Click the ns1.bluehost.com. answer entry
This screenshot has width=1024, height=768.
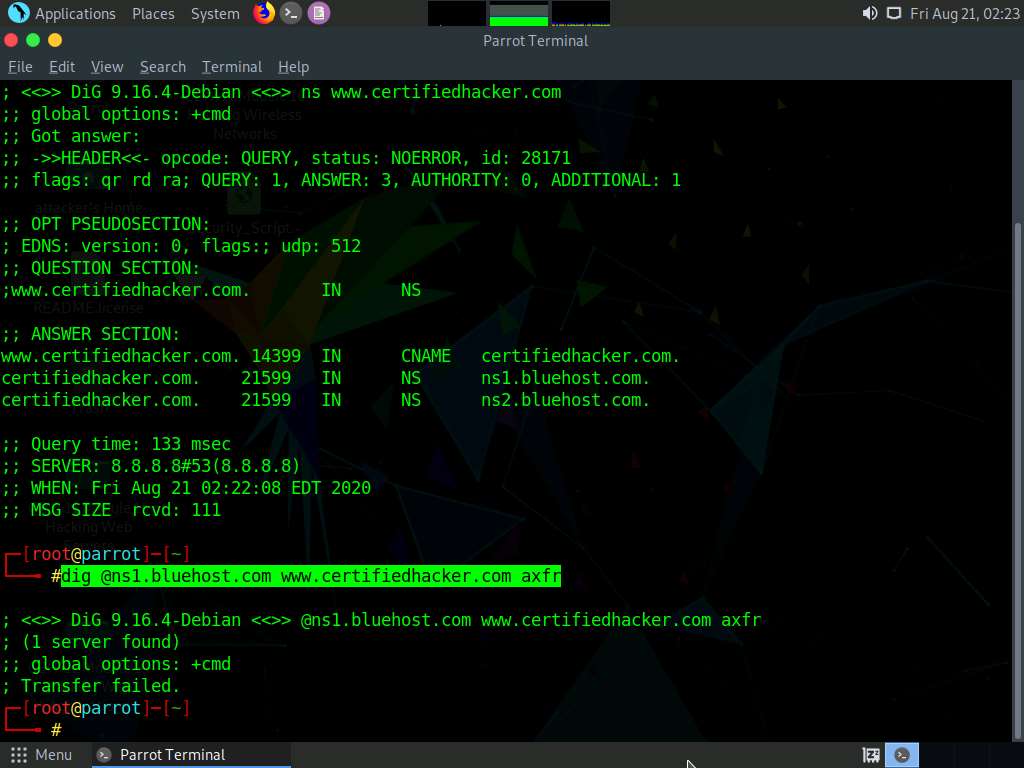[x=566, y=378]
